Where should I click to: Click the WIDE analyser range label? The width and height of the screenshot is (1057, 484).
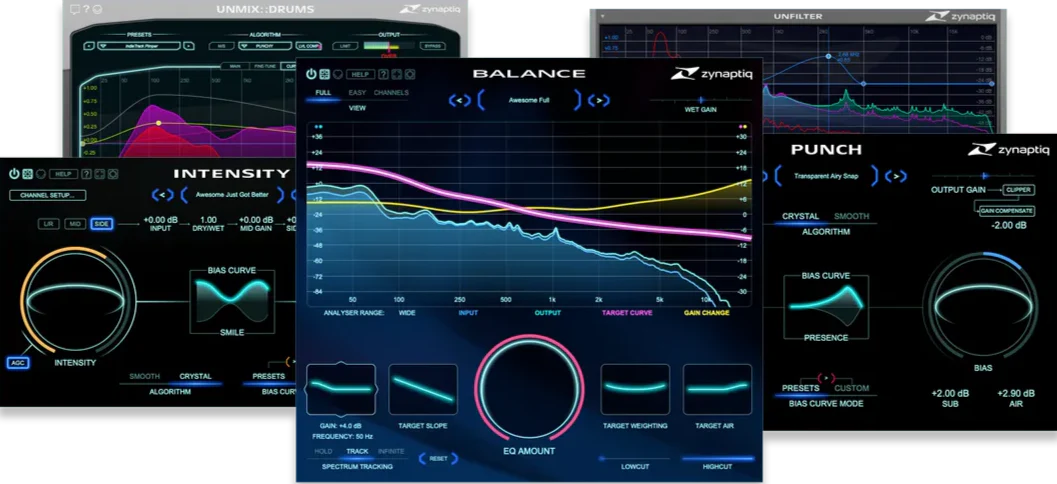(407, 313)
